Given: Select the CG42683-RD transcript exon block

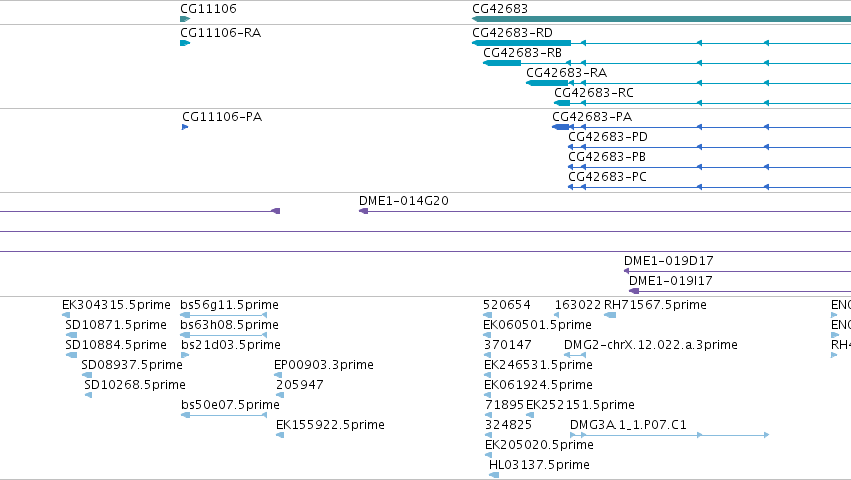Looking at the screenshot, I should [x=522, y=43].
